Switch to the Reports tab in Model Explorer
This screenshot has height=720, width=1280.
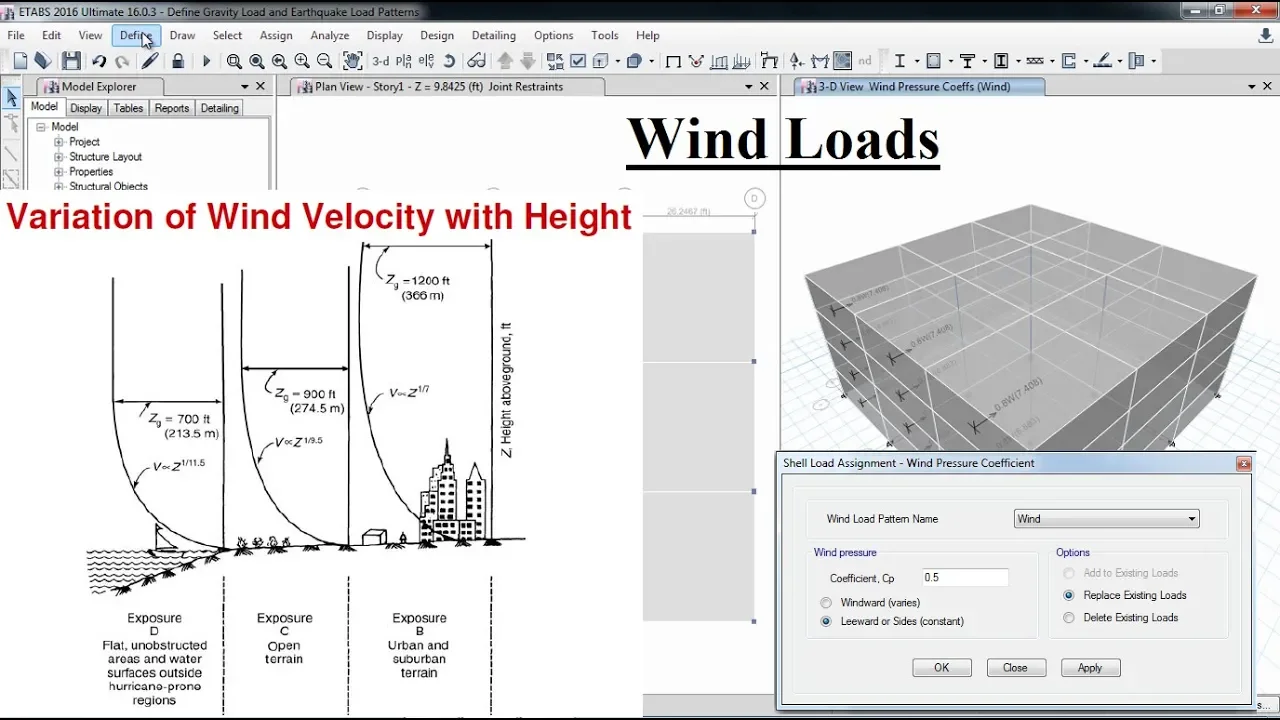click(x=171, y=108)
